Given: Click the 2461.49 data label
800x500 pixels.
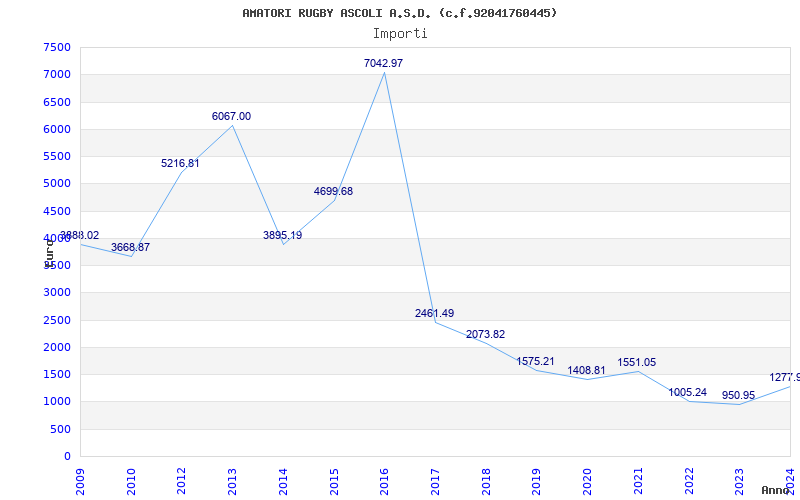Looking at the screenshot, I should [434, 314].
